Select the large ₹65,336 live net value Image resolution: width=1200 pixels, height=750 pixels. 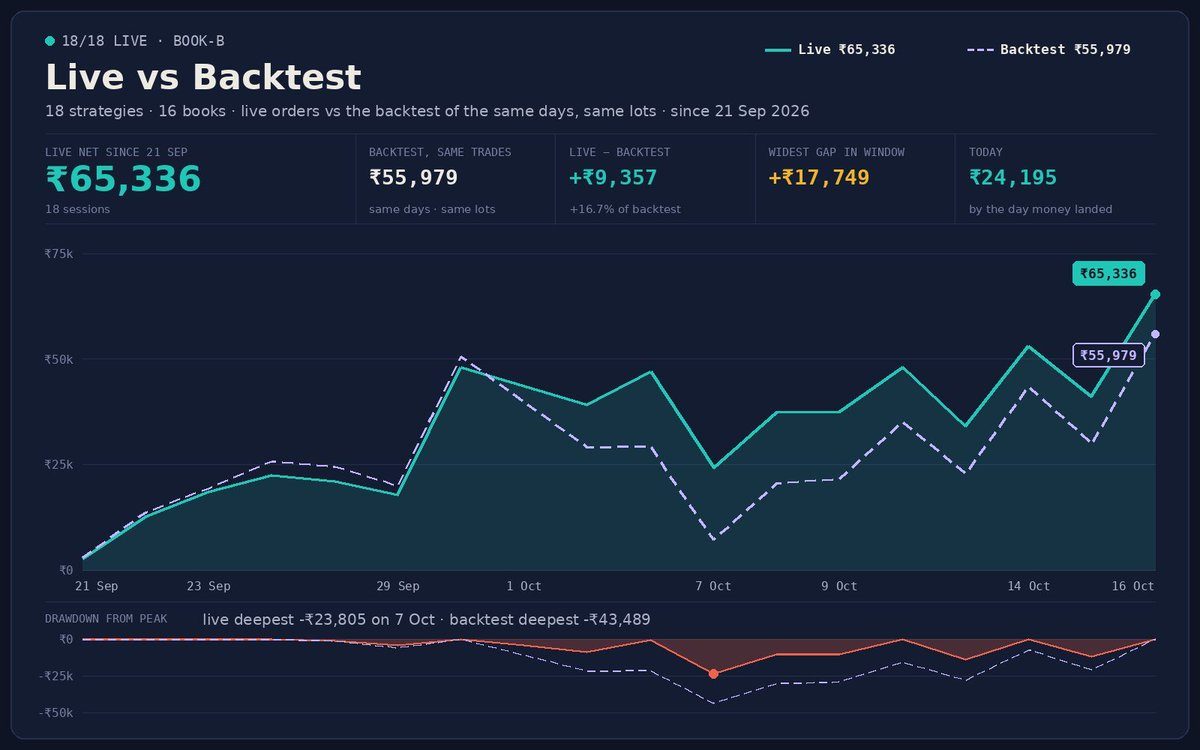click(x=123, y=179)
